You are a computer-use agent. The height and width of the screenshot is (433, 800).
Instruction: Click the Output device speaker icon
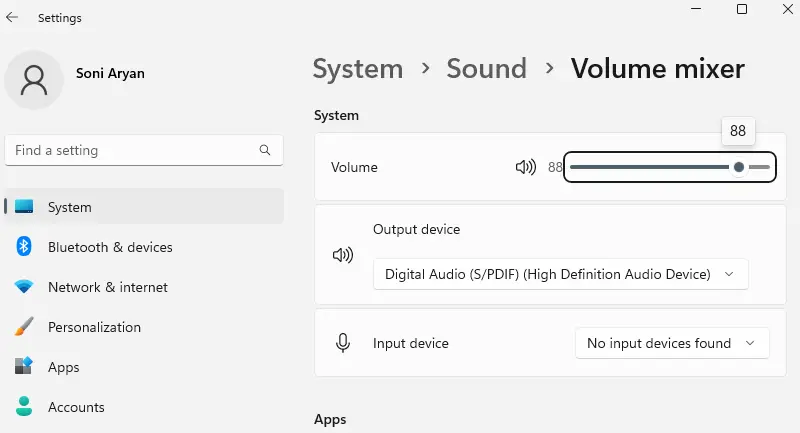click(x=342, y=255)
